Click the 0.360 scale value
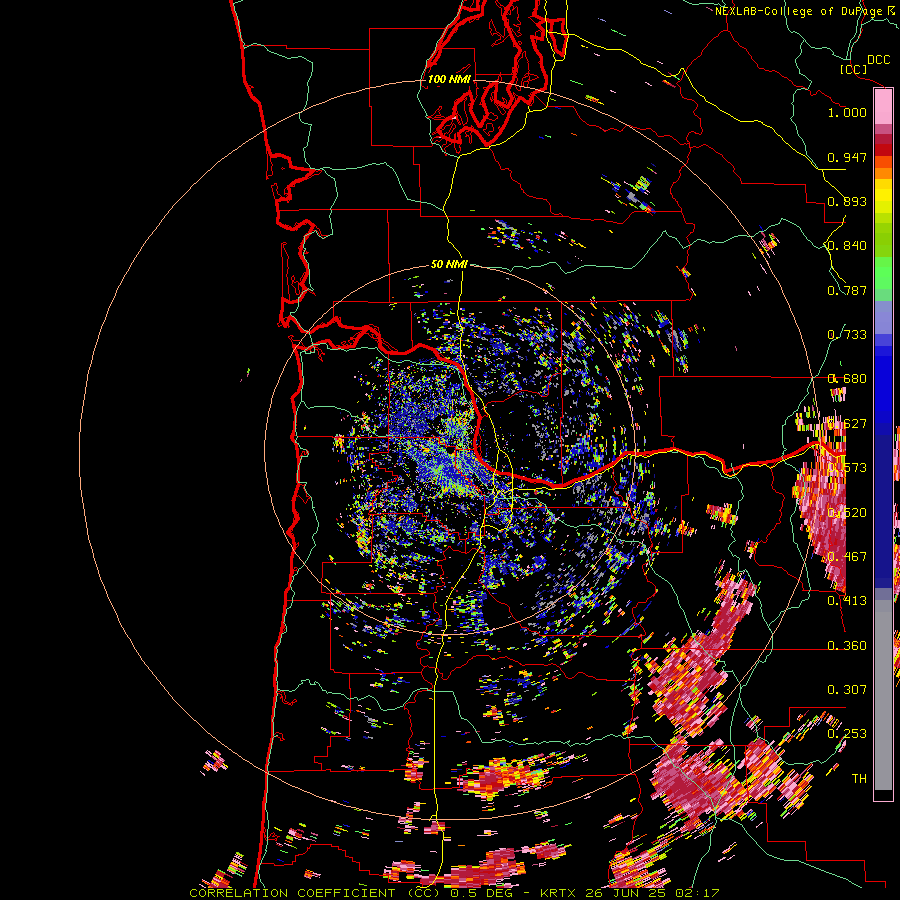Image resolution: width=900 pixels, height=900 pixels. (x=847, y=646)
